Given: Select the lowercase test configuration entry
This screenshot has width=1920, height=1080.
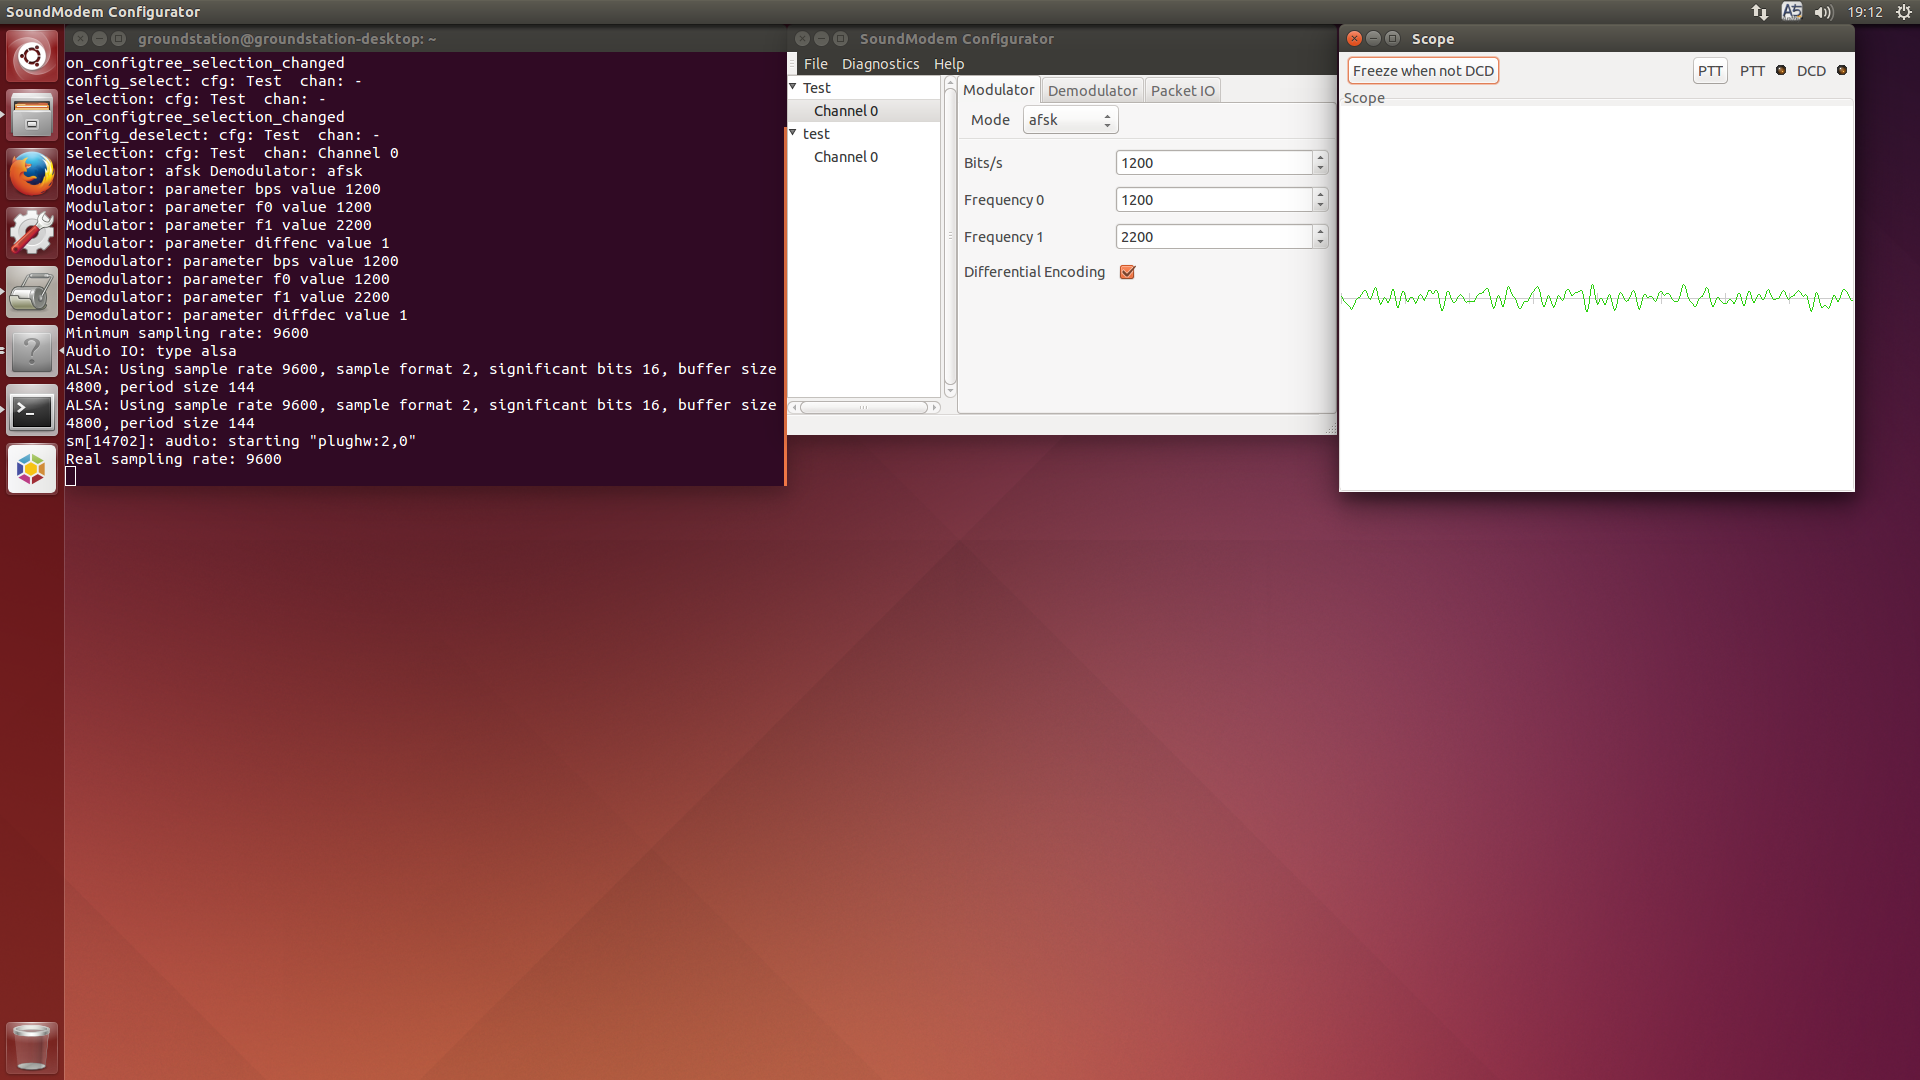Looking at the screenshot, I should [816, 134].
